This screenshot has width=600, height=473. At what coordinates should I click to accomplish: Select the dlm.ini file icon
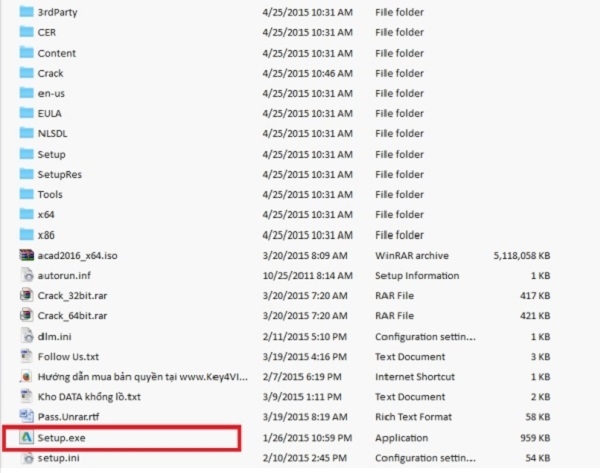tap(26, 336)
